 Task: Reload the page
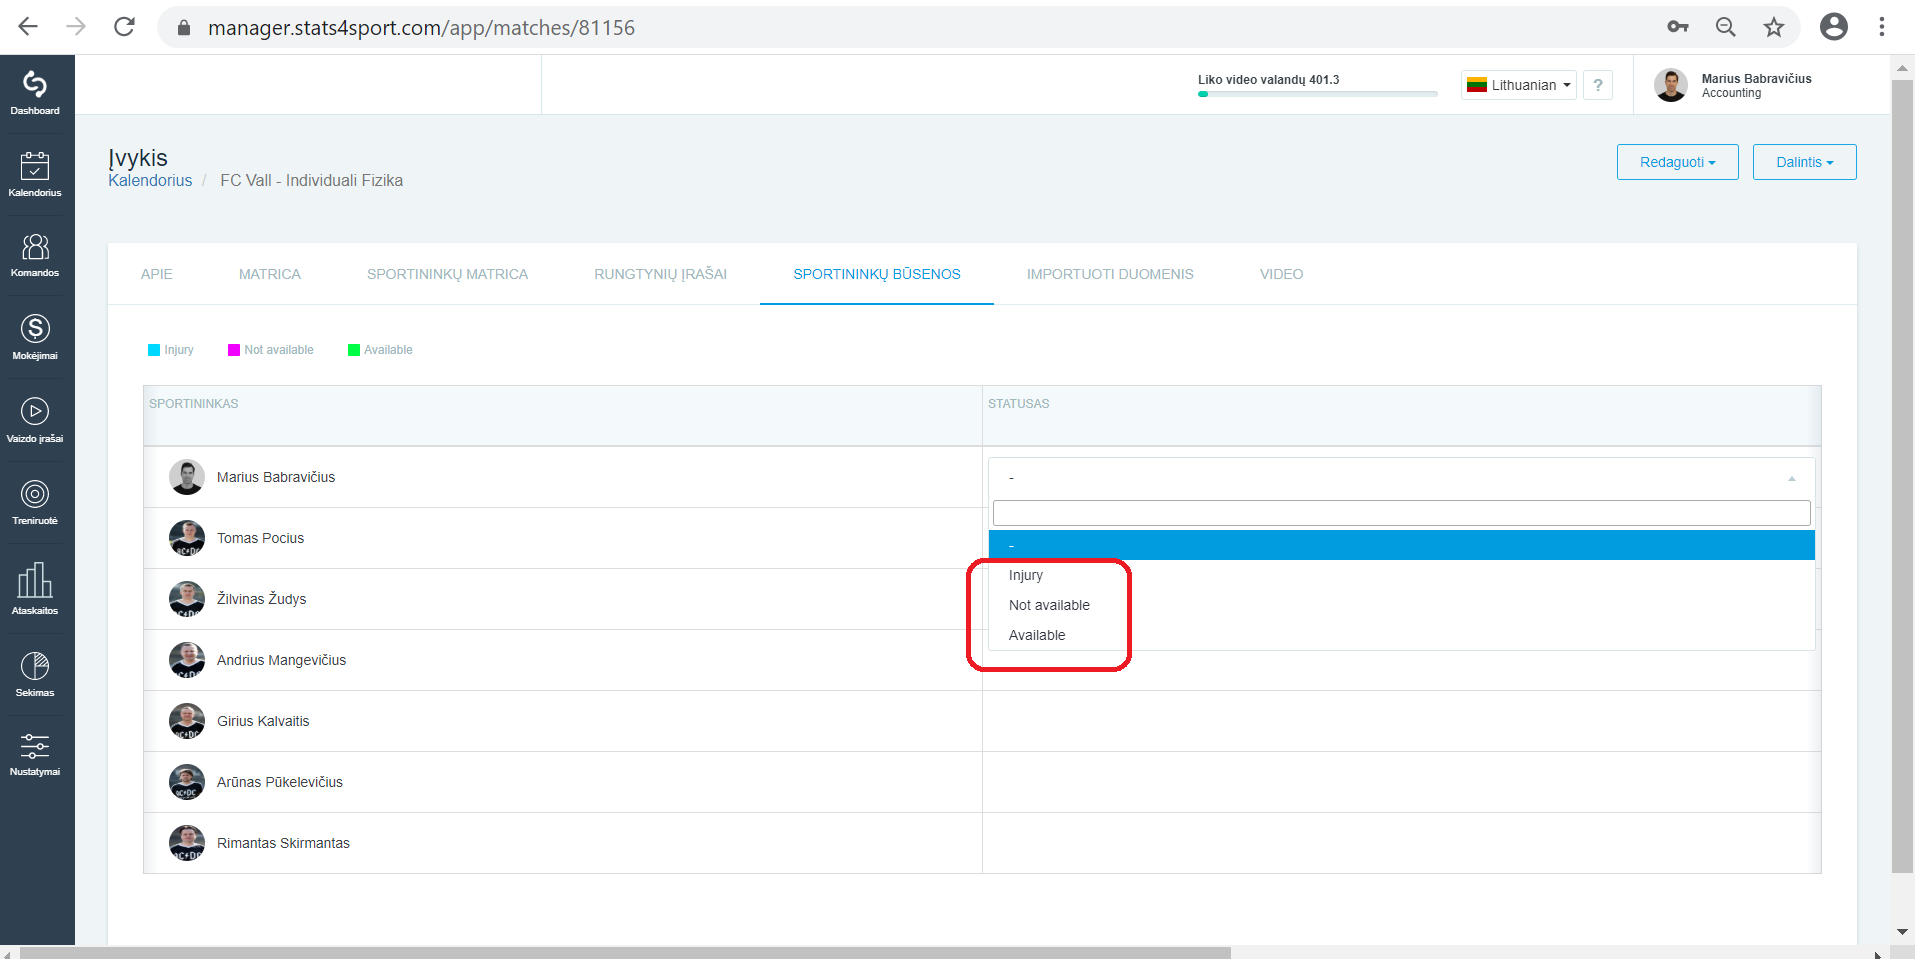click(124, 27)
